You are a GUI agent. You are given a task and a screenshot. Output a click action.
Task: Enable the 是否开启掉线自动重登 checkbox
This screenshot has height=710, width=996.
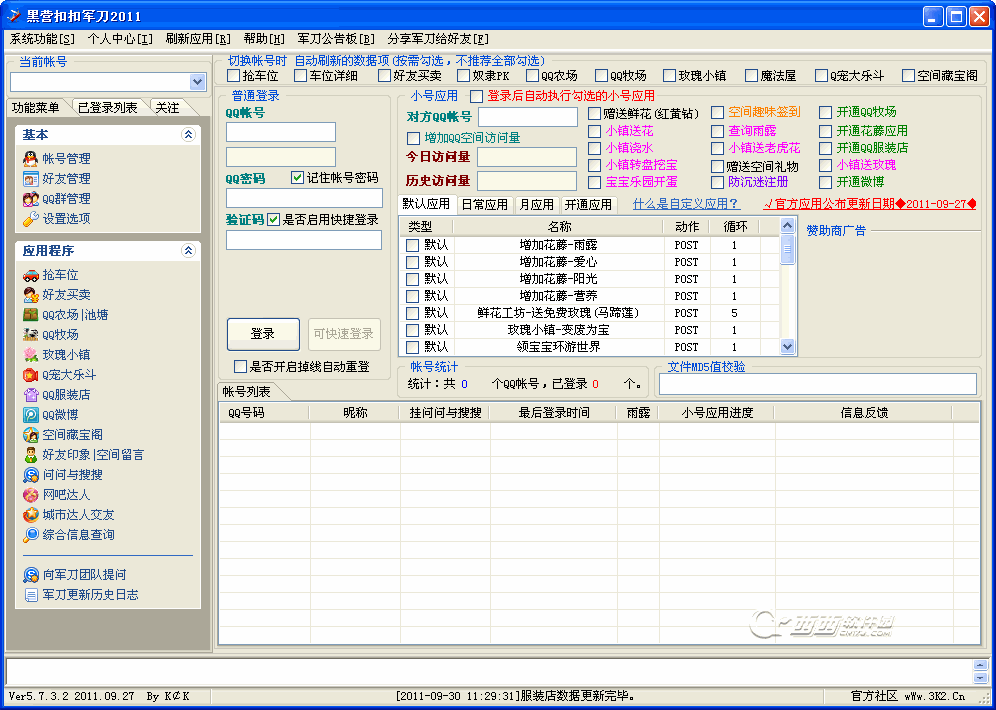click(240, 367)
